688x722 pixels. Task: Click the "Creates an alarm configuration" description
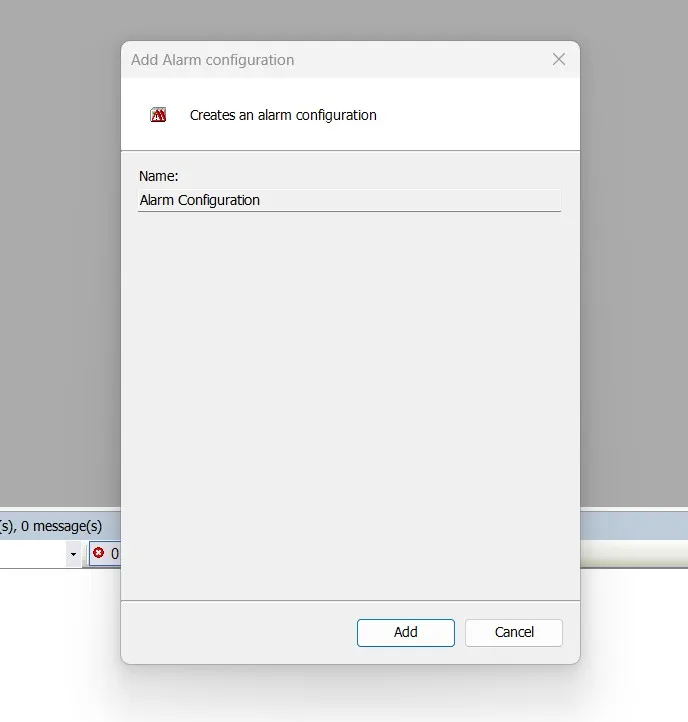point(283,115)
